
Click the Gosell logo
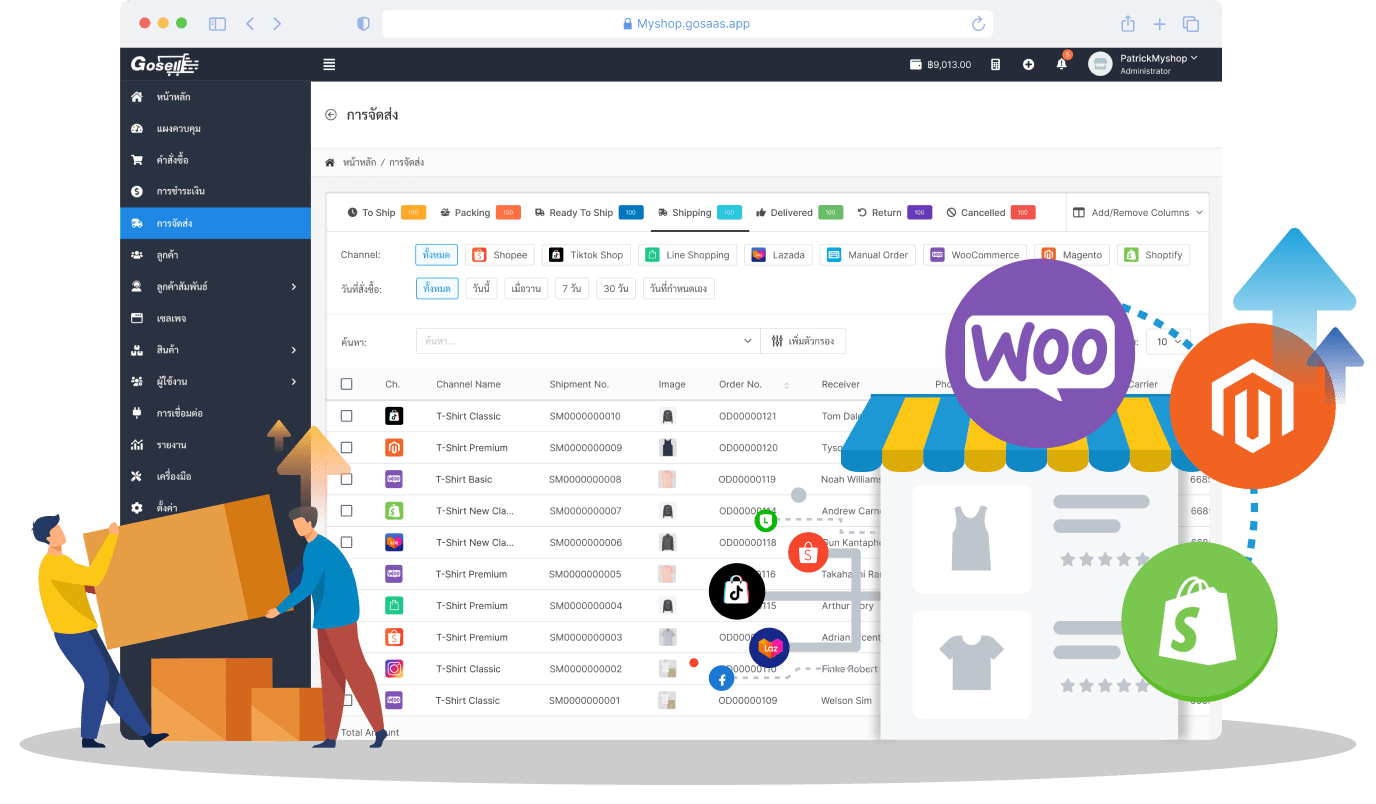pyautogui.click(x=165, y=64)
